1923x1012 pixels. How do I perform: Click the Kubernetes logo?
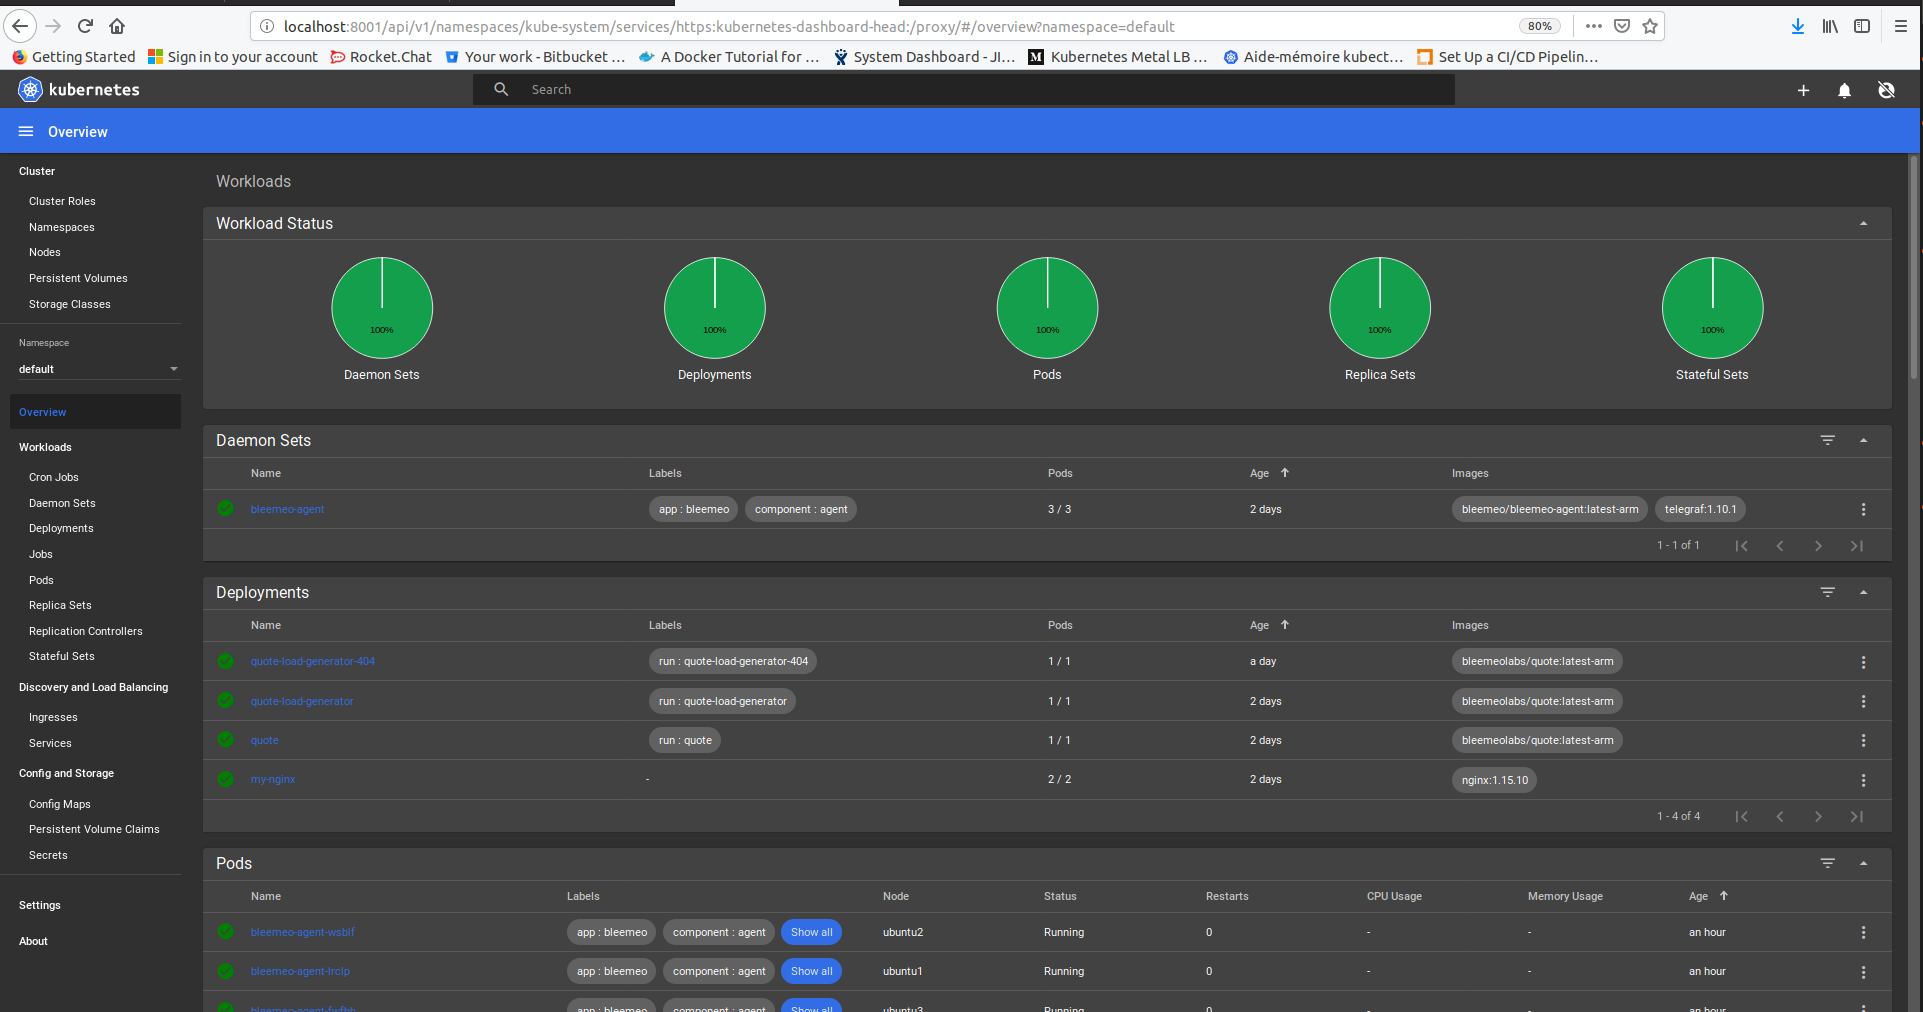click(x=29, y=89)
